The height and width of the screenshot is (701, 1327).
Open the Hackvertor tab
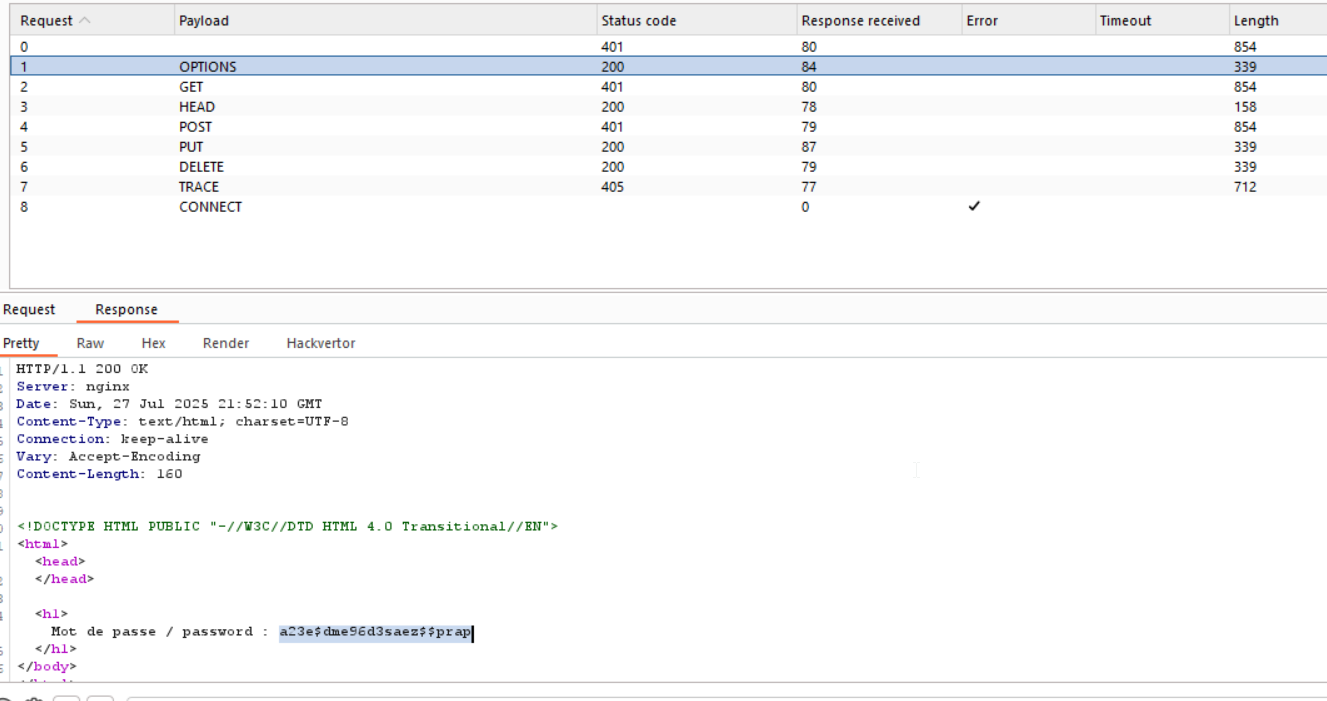click(x=320, y=343)
